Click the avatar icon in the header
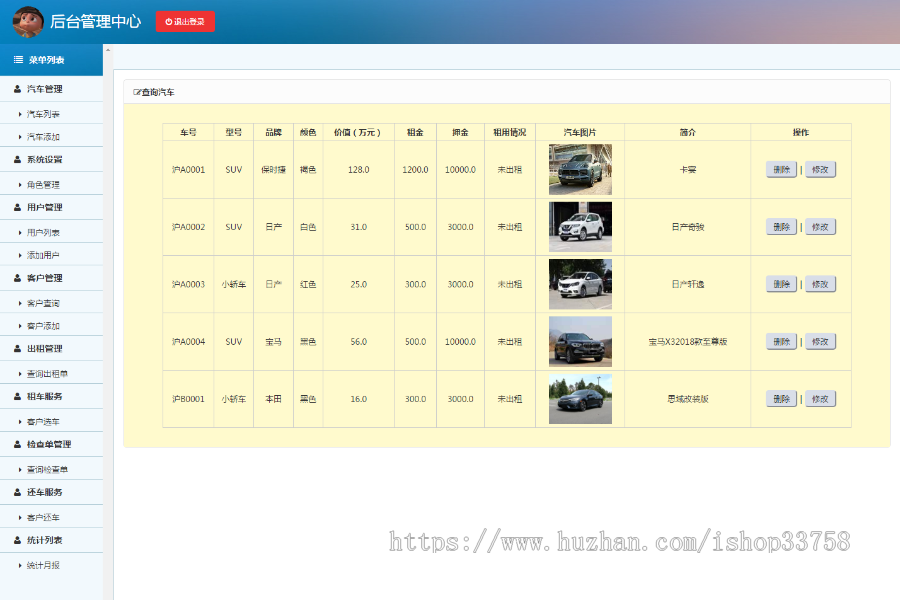Image resolution: width=900 pixels, height=600 pixels. (26, 22)
